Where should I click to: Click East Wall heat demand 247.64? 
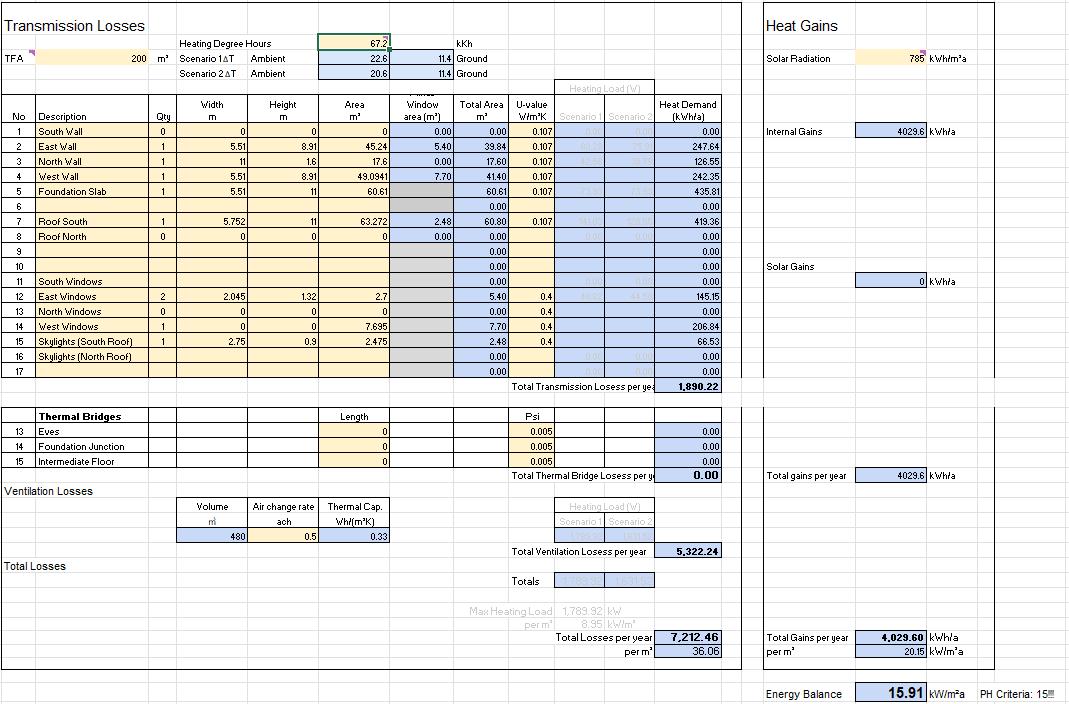coord(688,147)
